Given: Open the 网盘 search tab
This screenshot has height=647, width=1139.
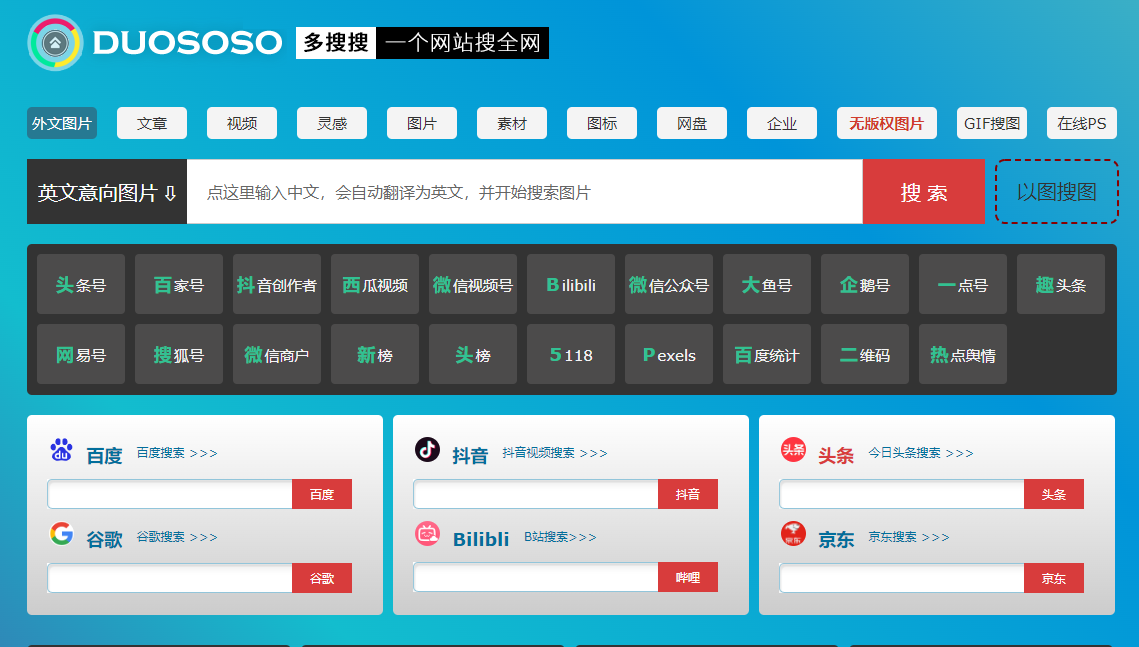Looking at the screenshot, I should pos(692,124).
